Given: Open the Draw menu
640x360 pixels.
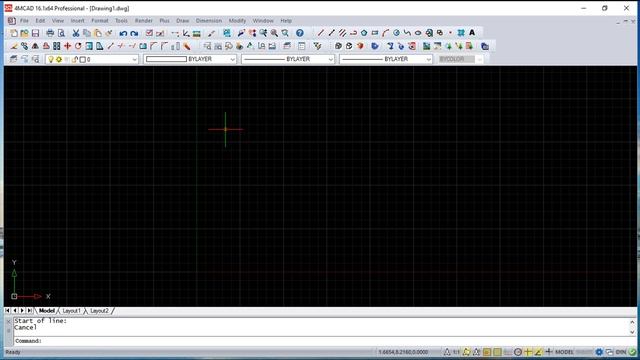Looking at the screenshot, I should [182, 20].
